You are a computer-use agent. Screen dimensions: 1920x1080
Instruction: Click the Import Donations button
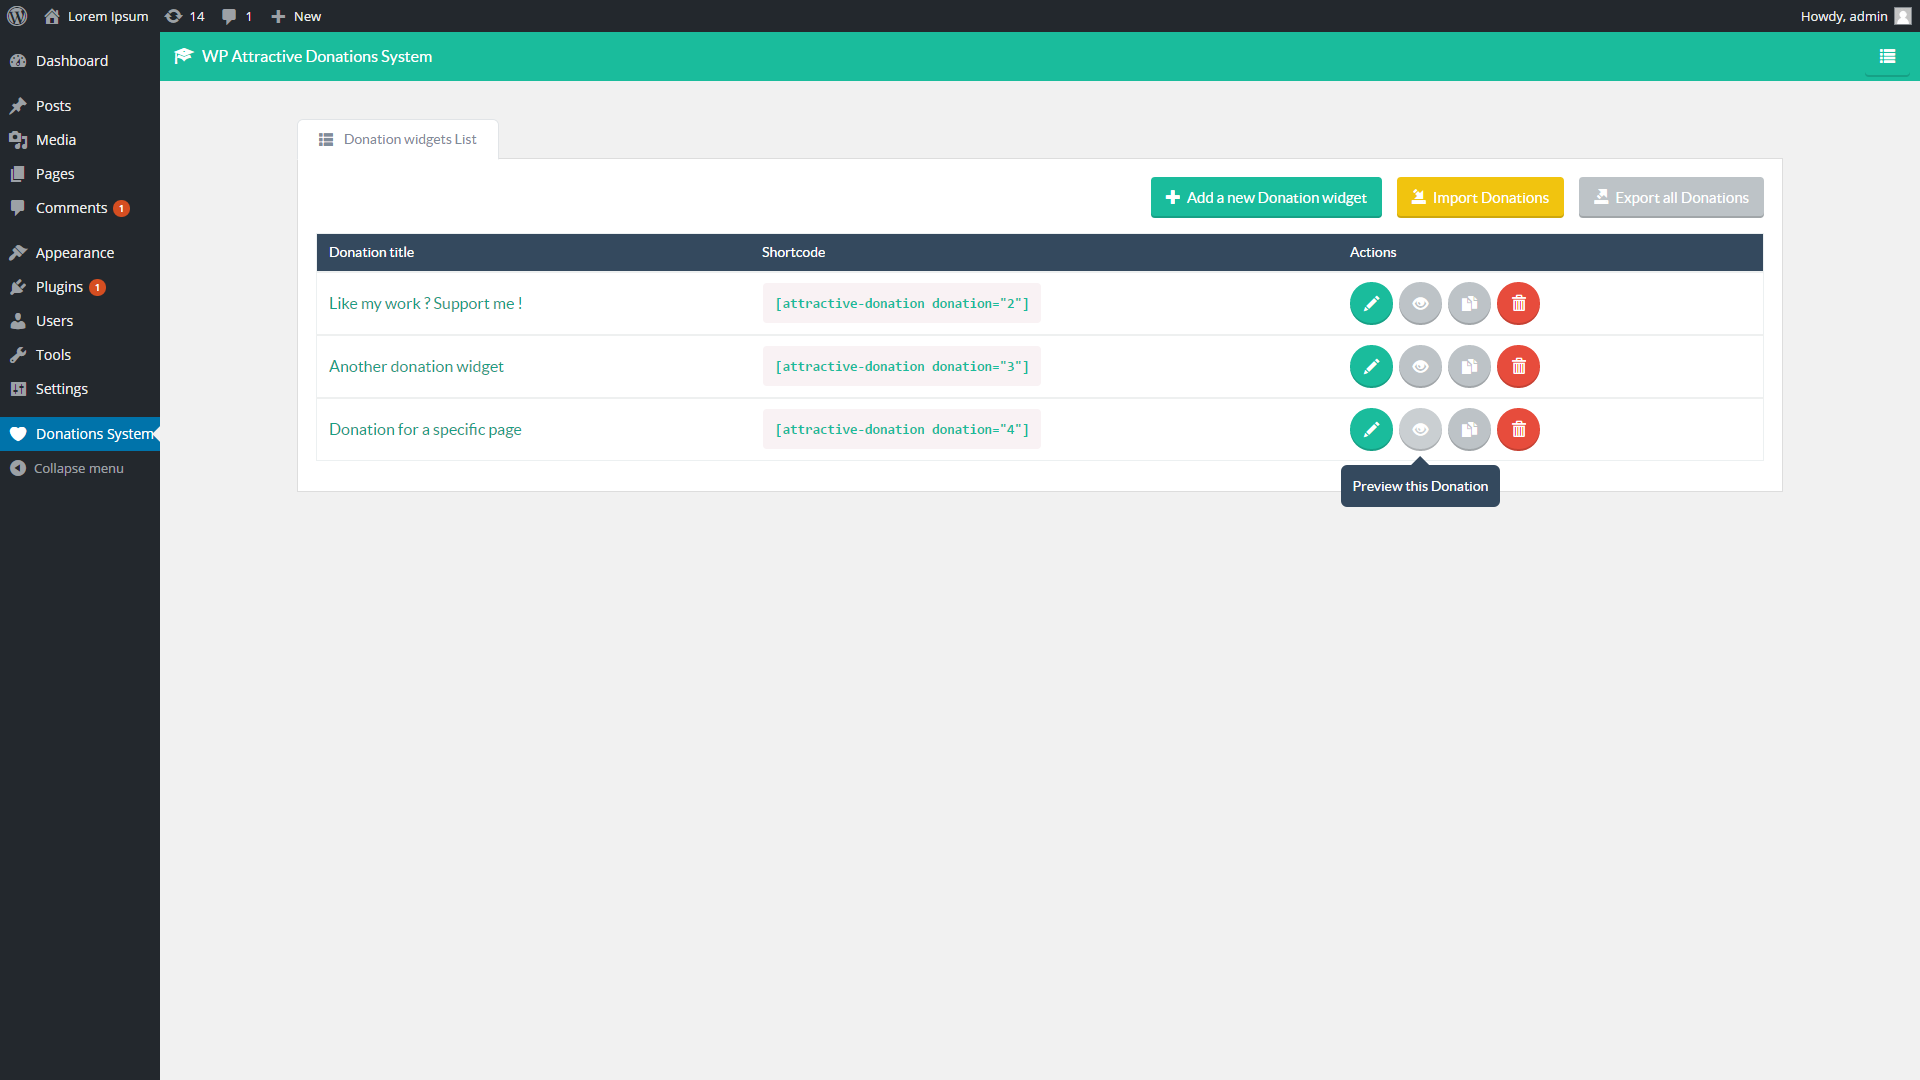(x=1480, y=197)
